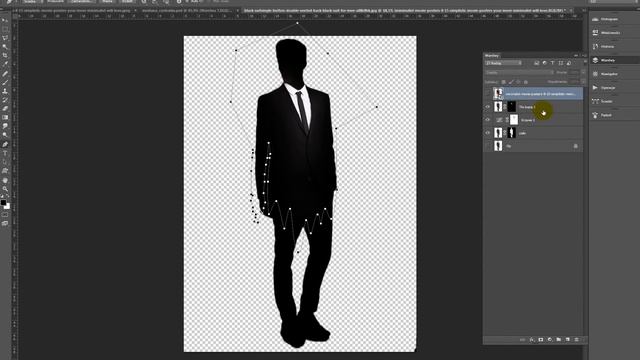640x360 pixels.
Task: Create a new group in Layers panel
Action: pos(559,340)
